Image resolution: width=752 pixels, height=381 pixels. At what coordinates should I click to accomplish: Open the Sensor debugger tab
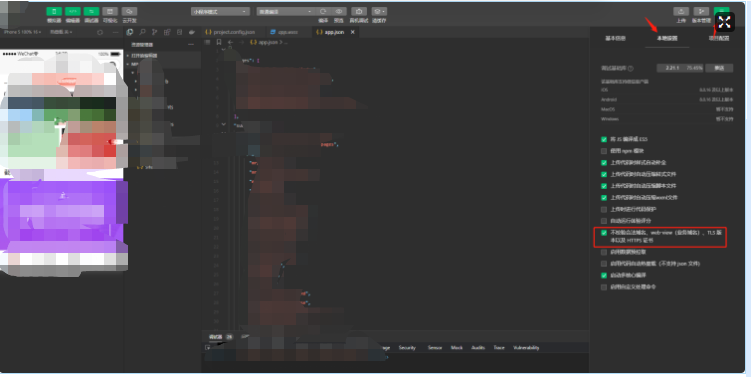point(435,347)
